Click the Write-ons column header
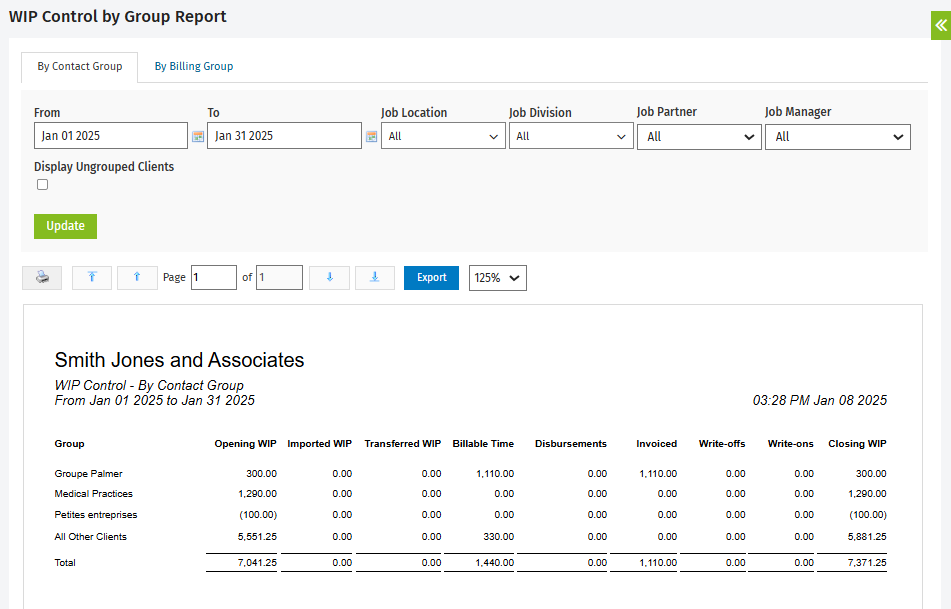The height and width of the screenshot is (609, 951). (x=790, y=444)
